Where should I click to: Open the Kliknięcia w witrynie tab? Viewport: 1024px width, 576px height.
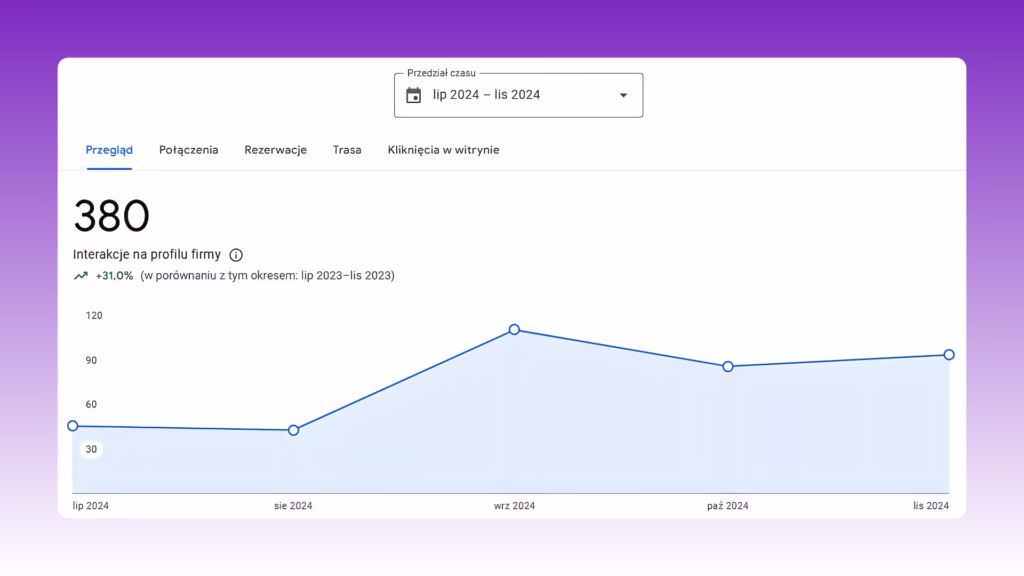coord(443,150)
